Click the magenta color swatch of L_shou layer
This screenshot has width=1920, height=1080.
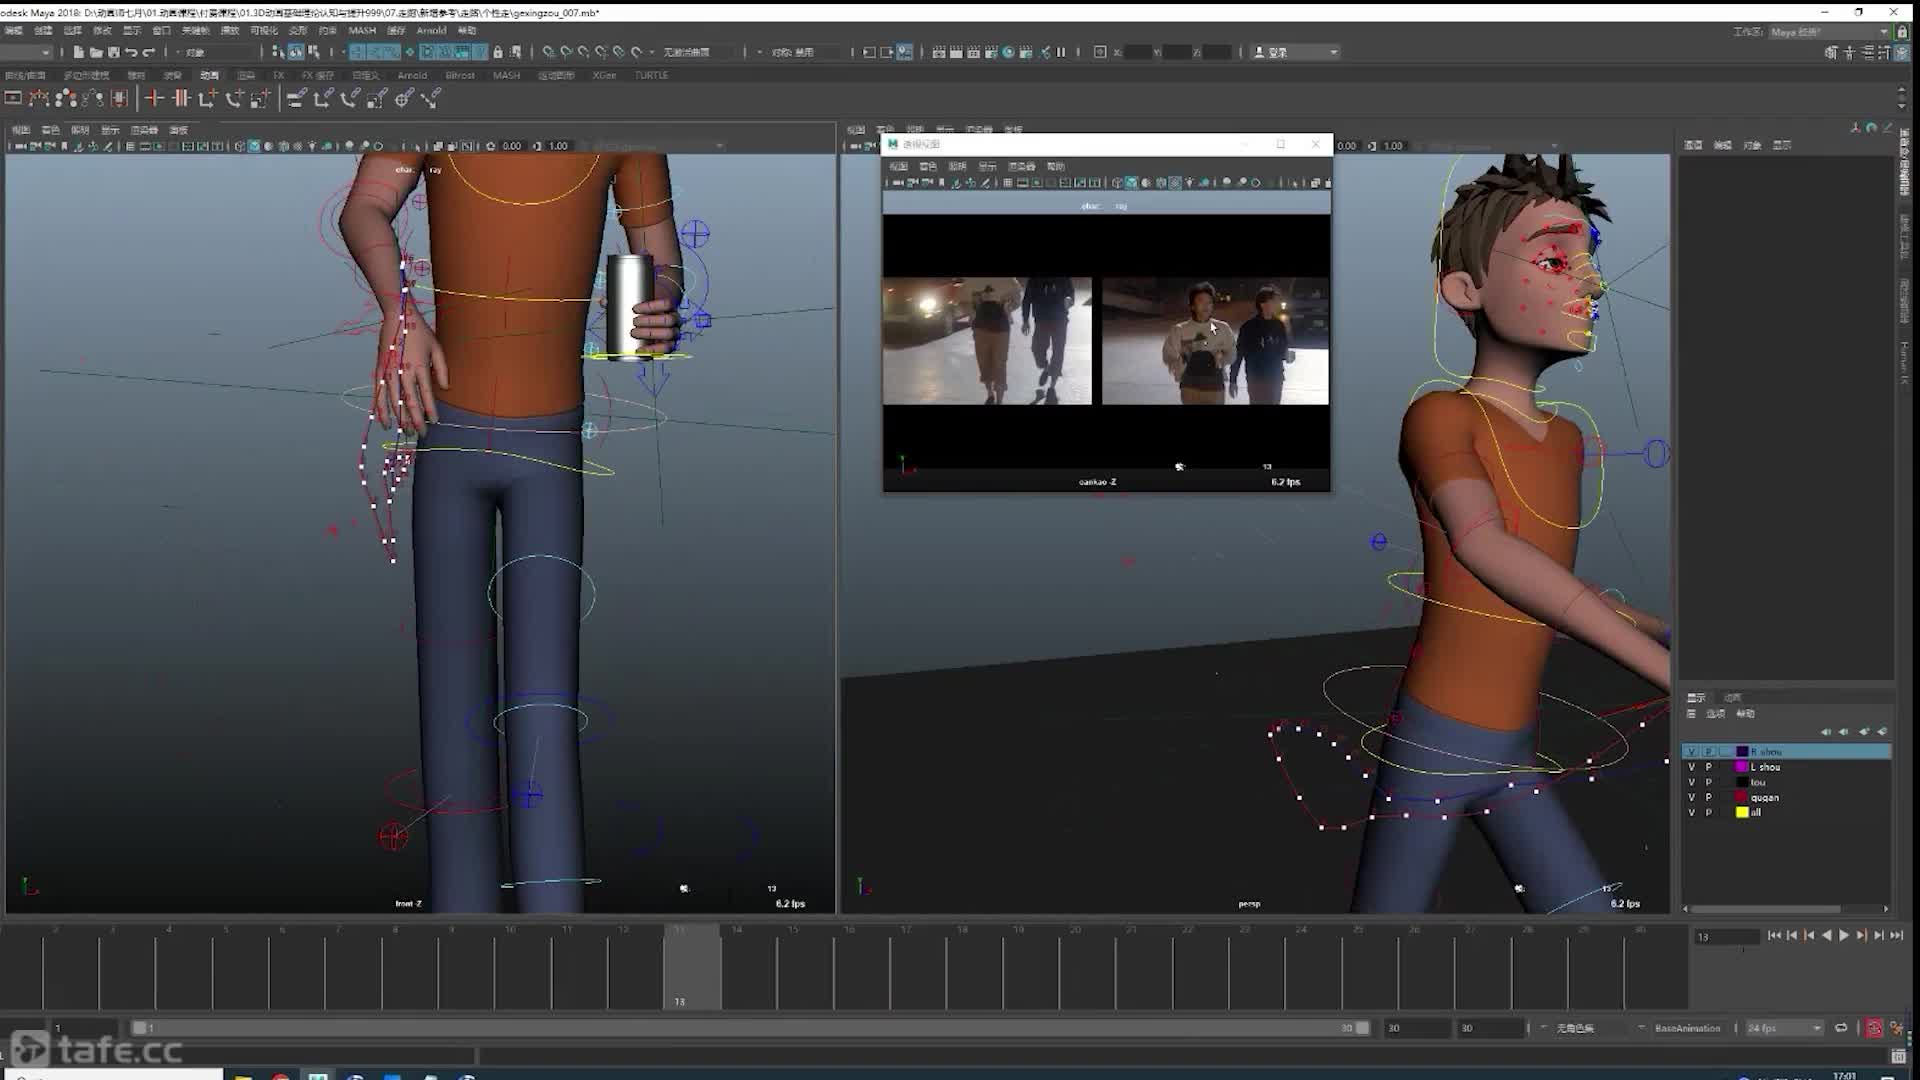pyautogui.click(x=1741, y=767)
